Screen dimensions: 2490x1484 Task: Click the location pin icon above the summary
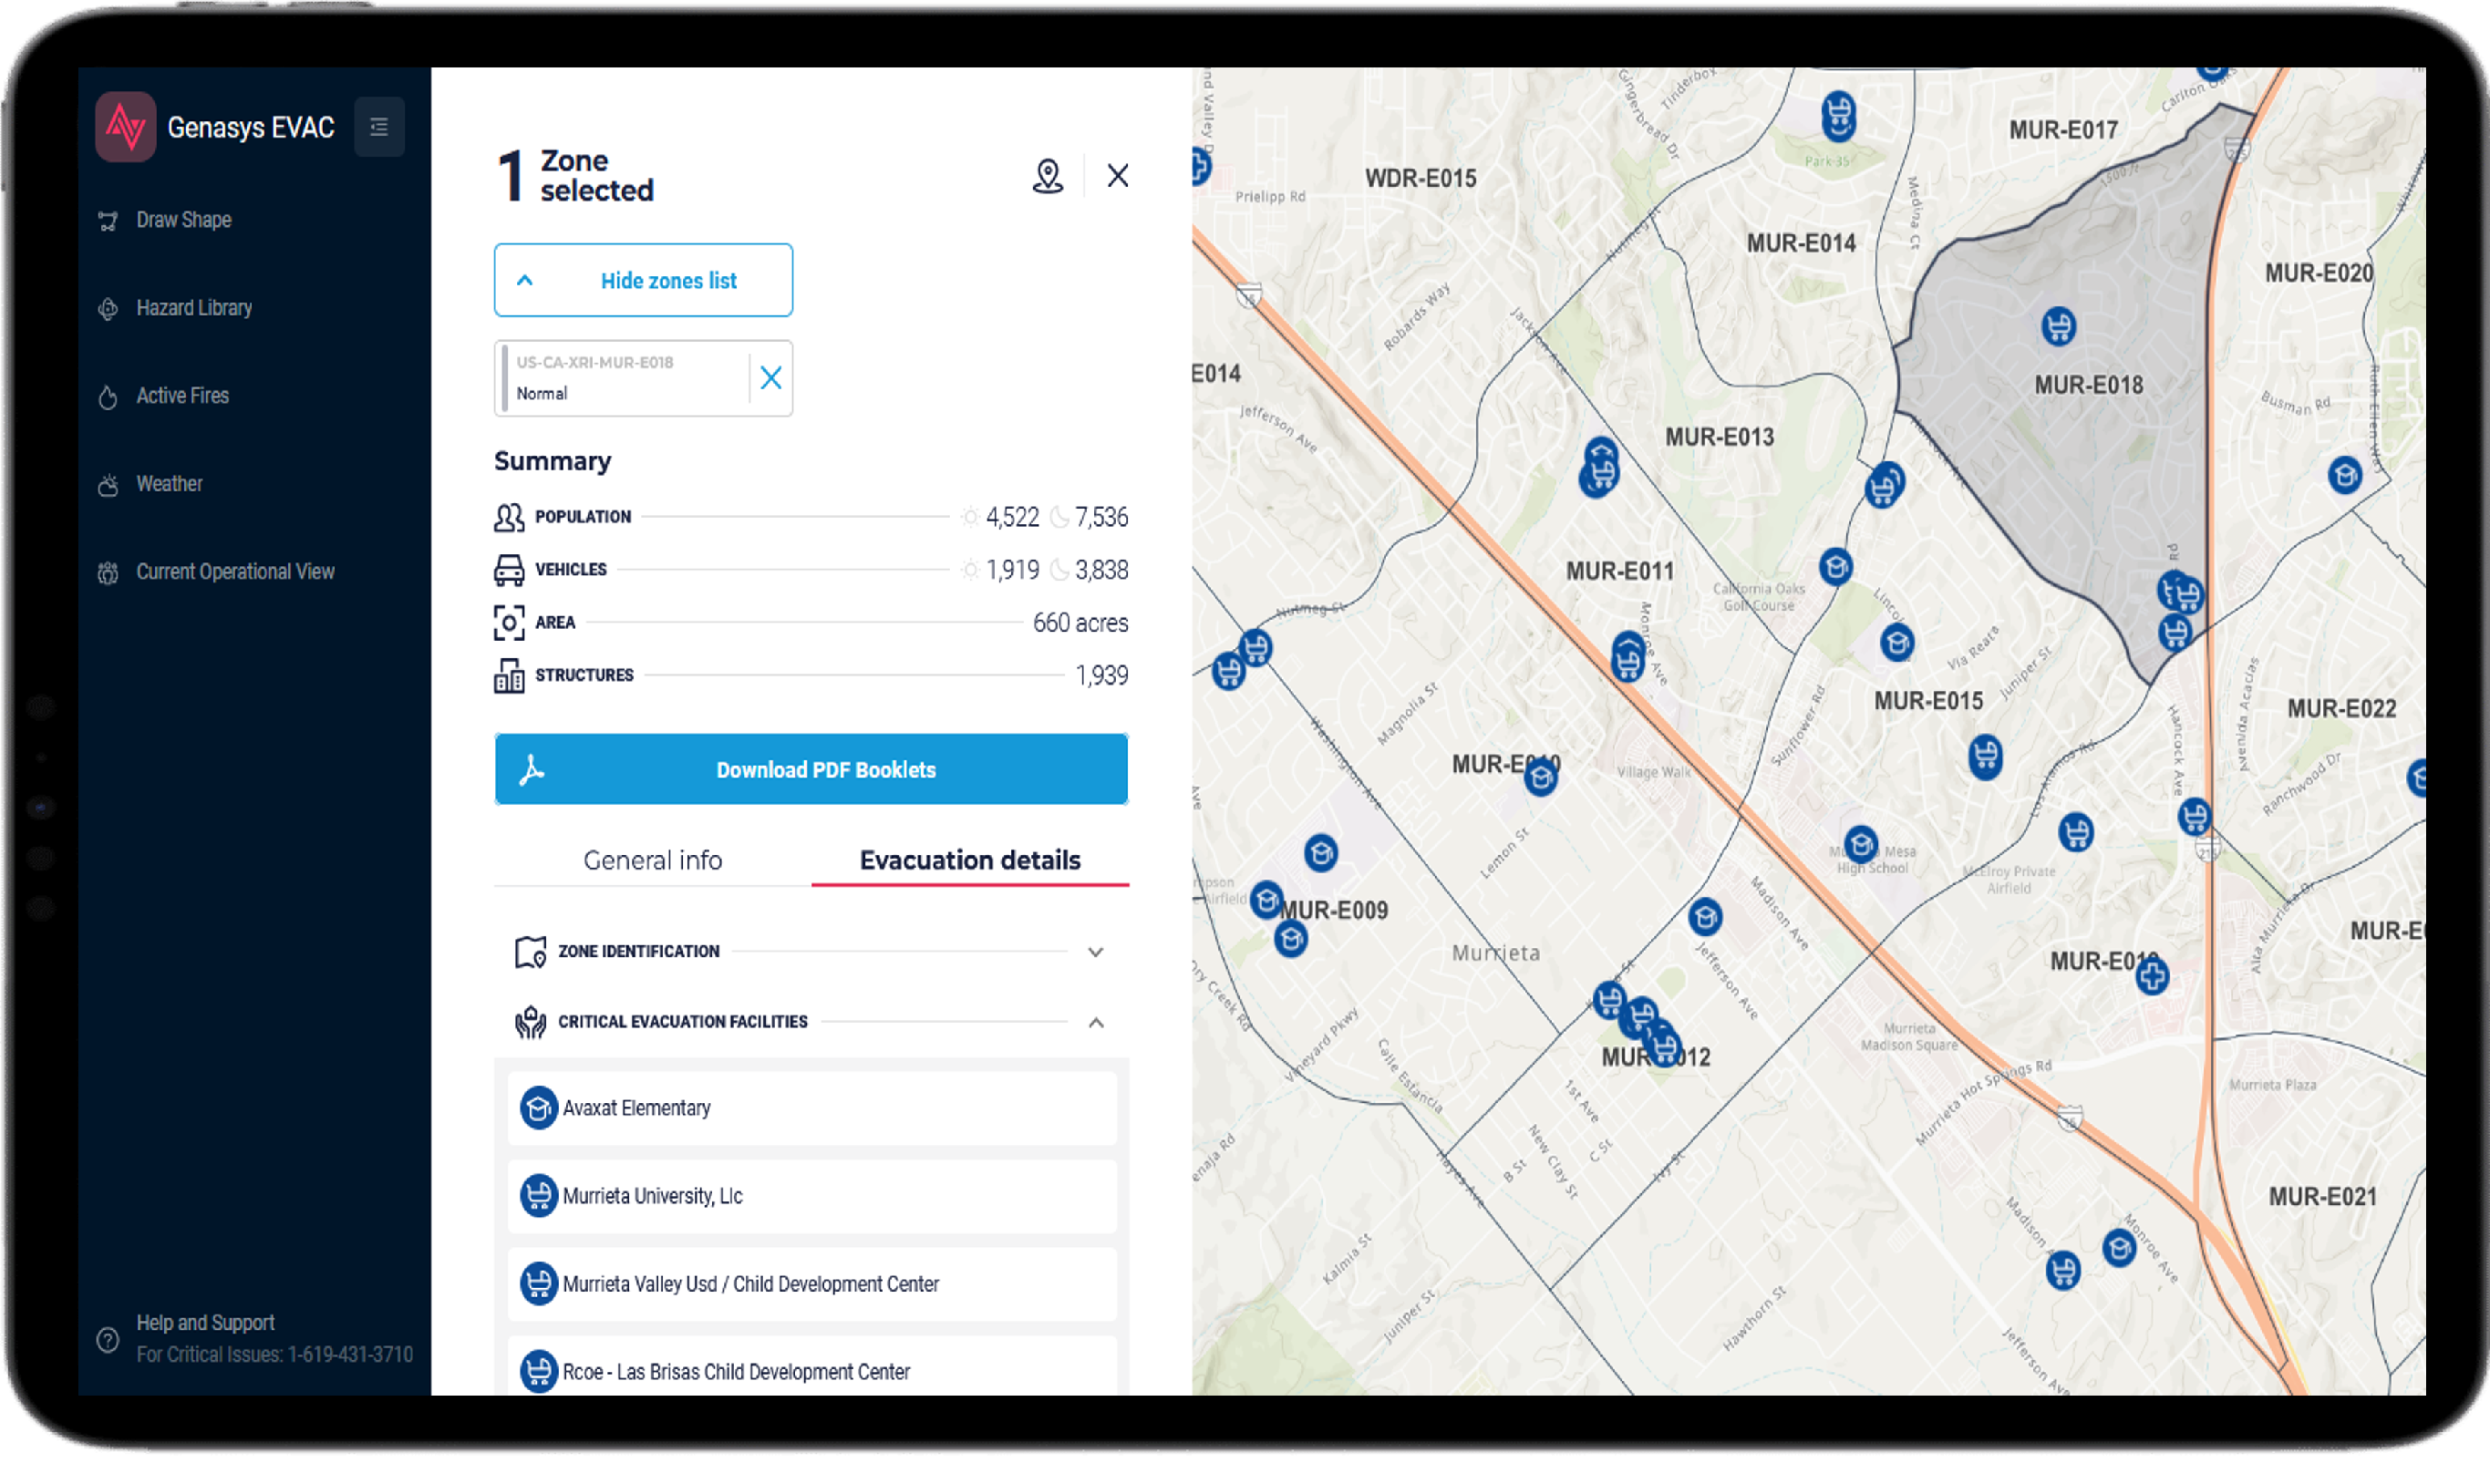(1047, 176)
